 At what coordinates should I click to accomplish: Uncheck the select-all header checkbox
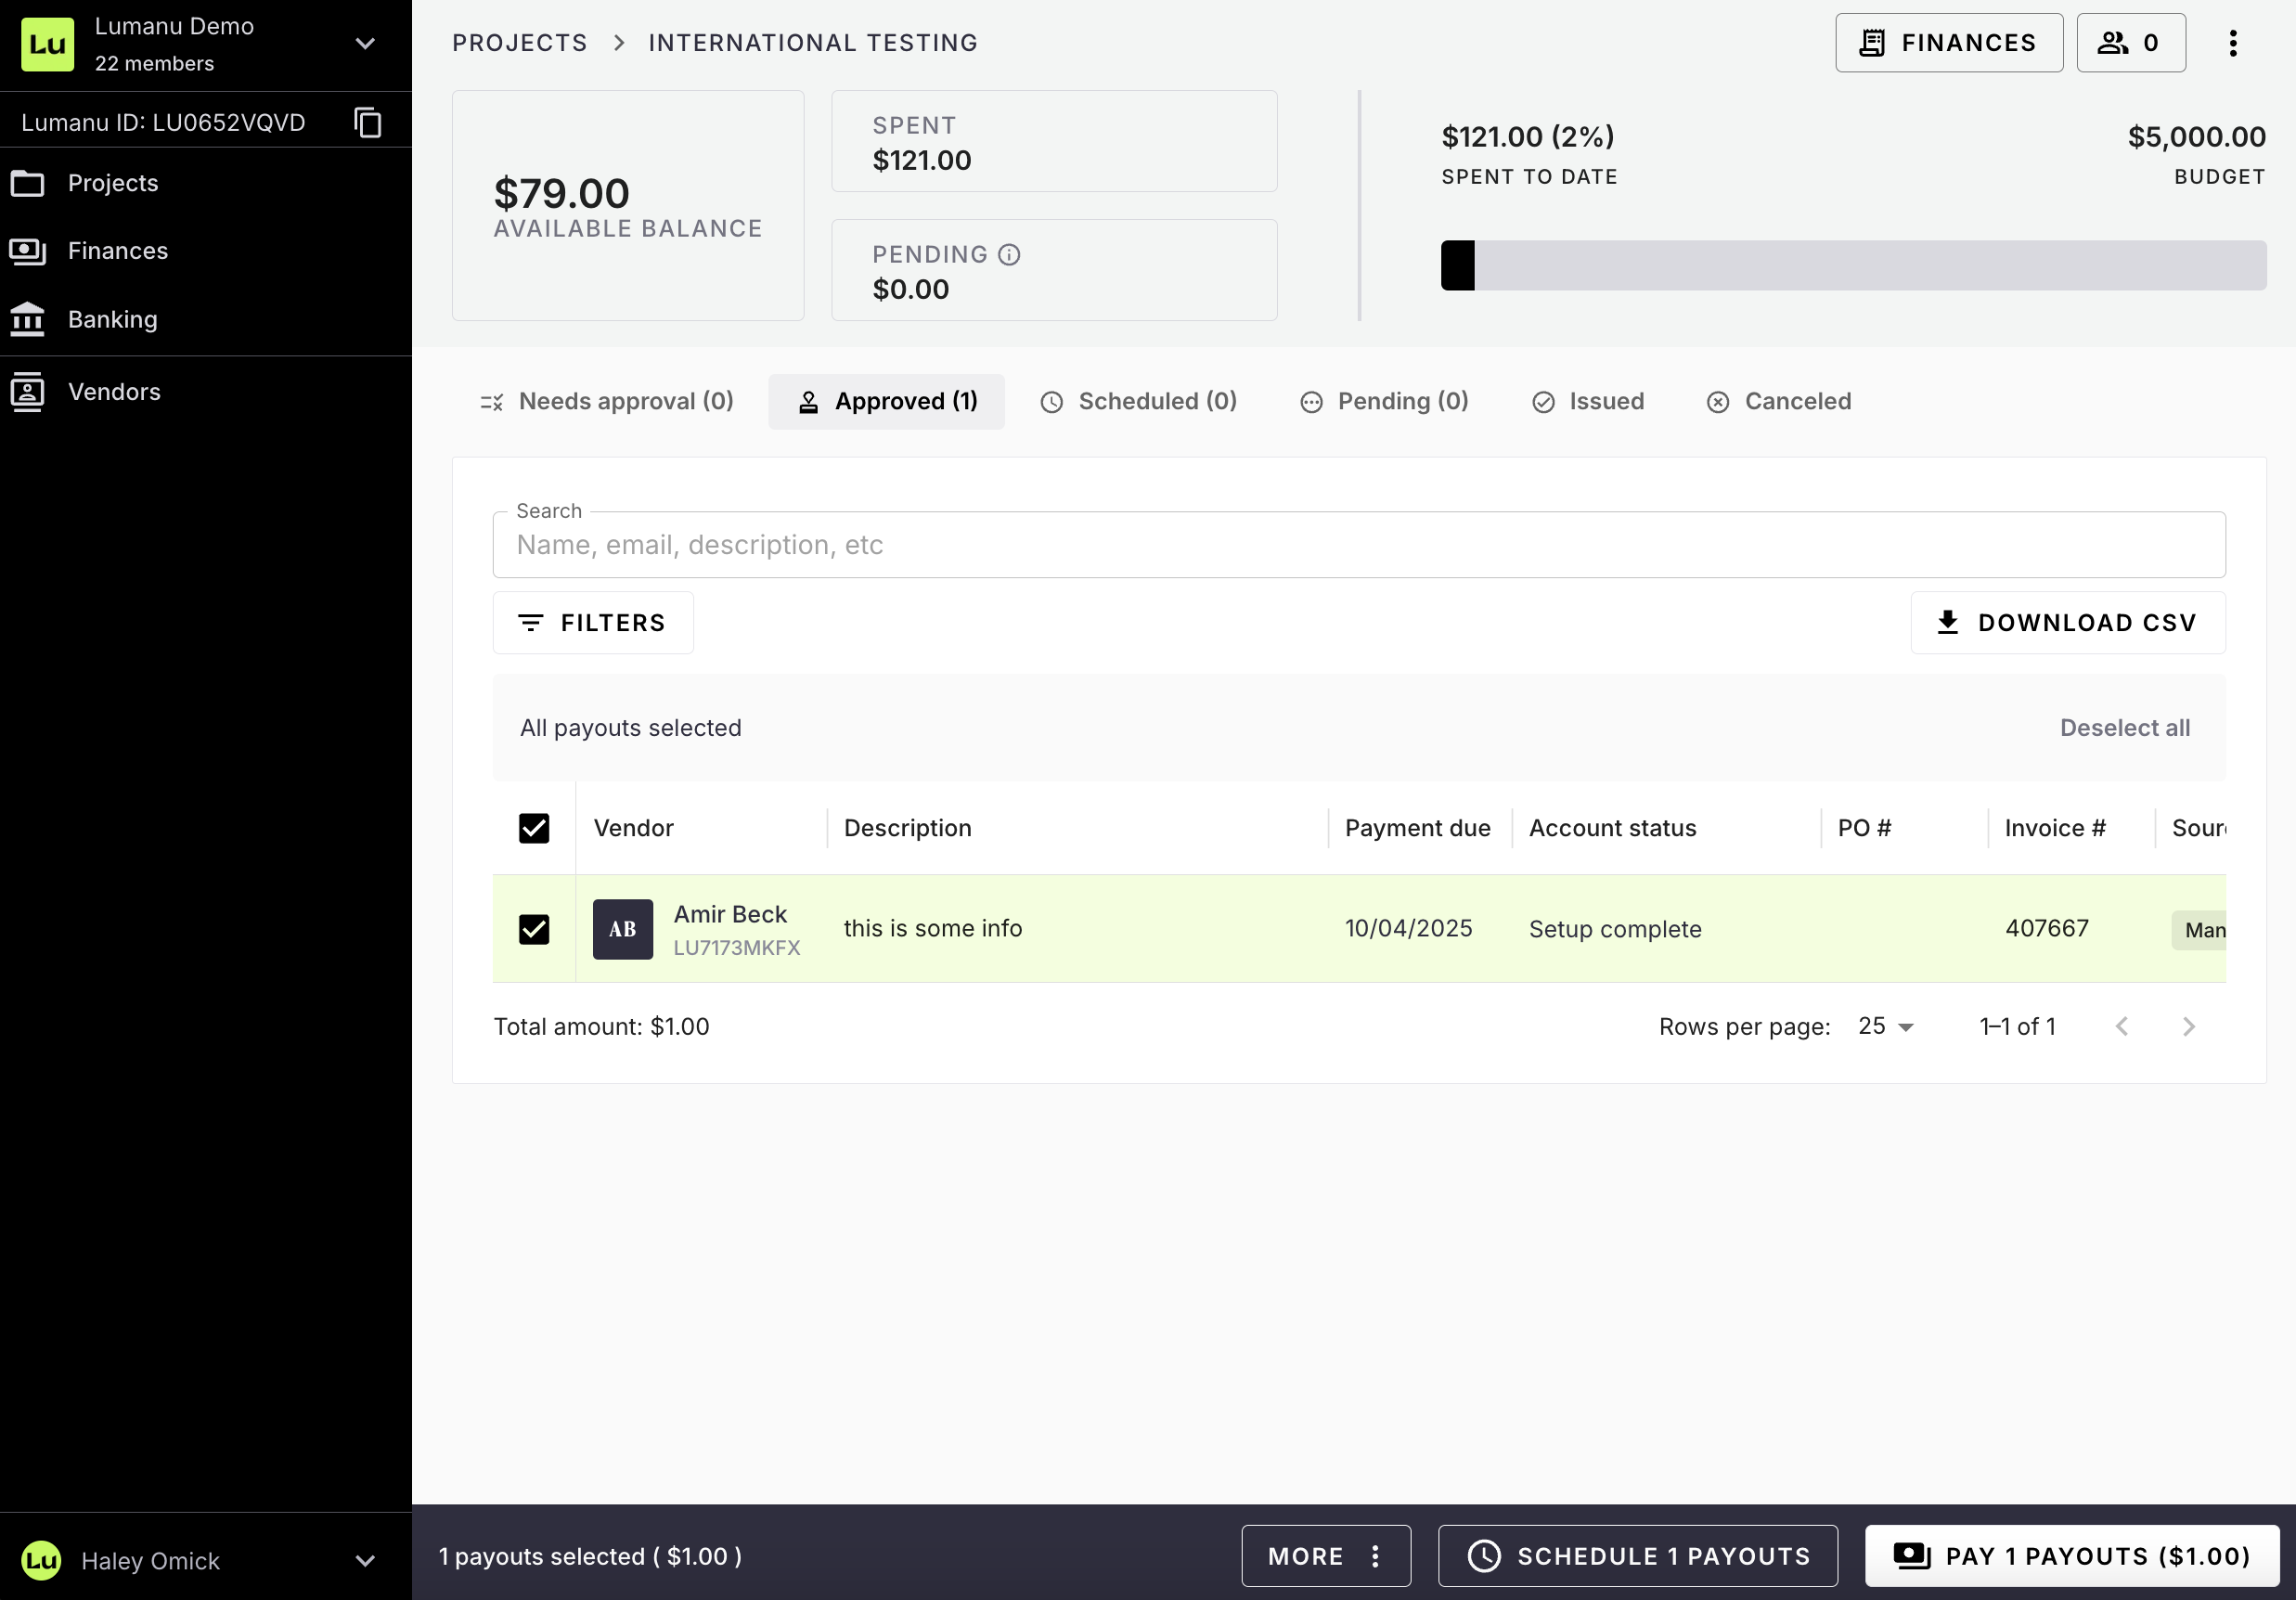coord(534,828)
